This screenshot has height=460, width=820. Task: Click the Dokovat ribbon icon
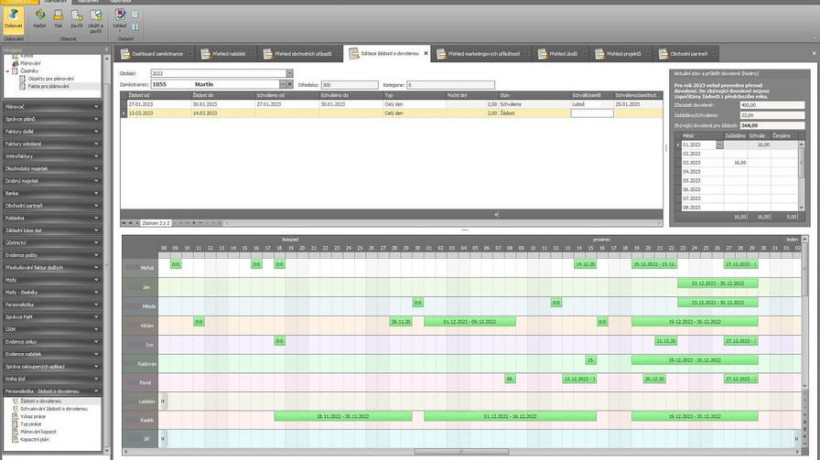point(13,22)
